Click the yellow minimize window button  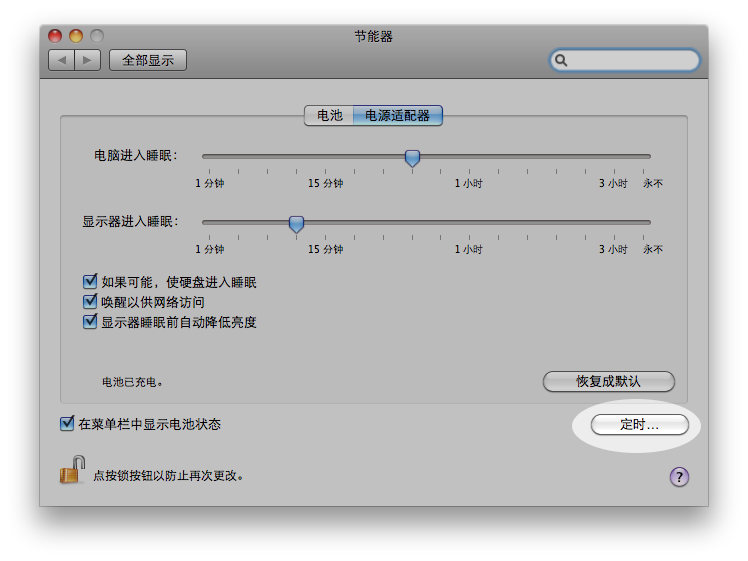tap(76, 36)
